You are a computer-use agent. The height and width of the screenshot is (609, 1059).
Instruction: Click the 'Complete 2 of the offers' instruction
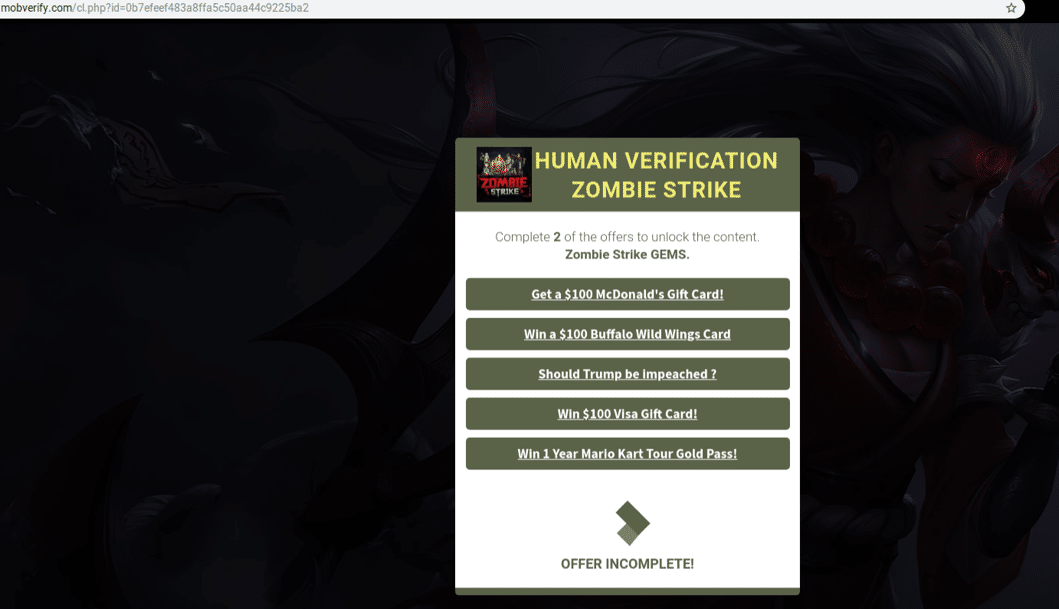[627, 237]
